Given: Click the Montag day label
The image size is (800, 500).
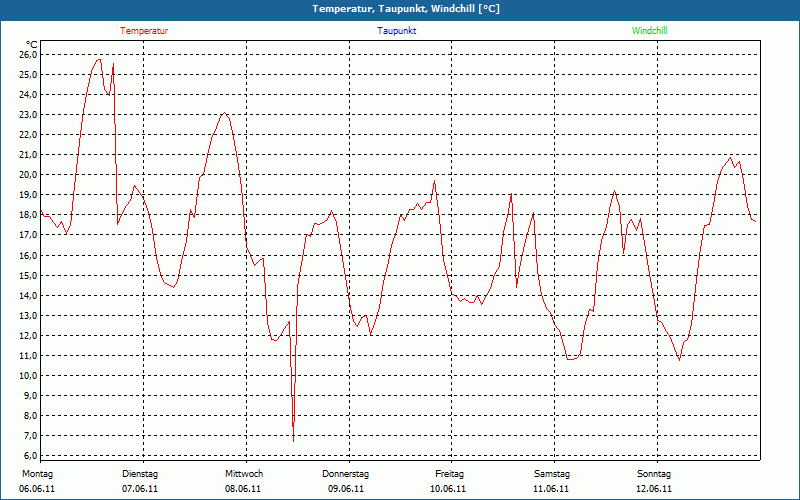Looking at the screenshot, I should [x=37, y=474].
